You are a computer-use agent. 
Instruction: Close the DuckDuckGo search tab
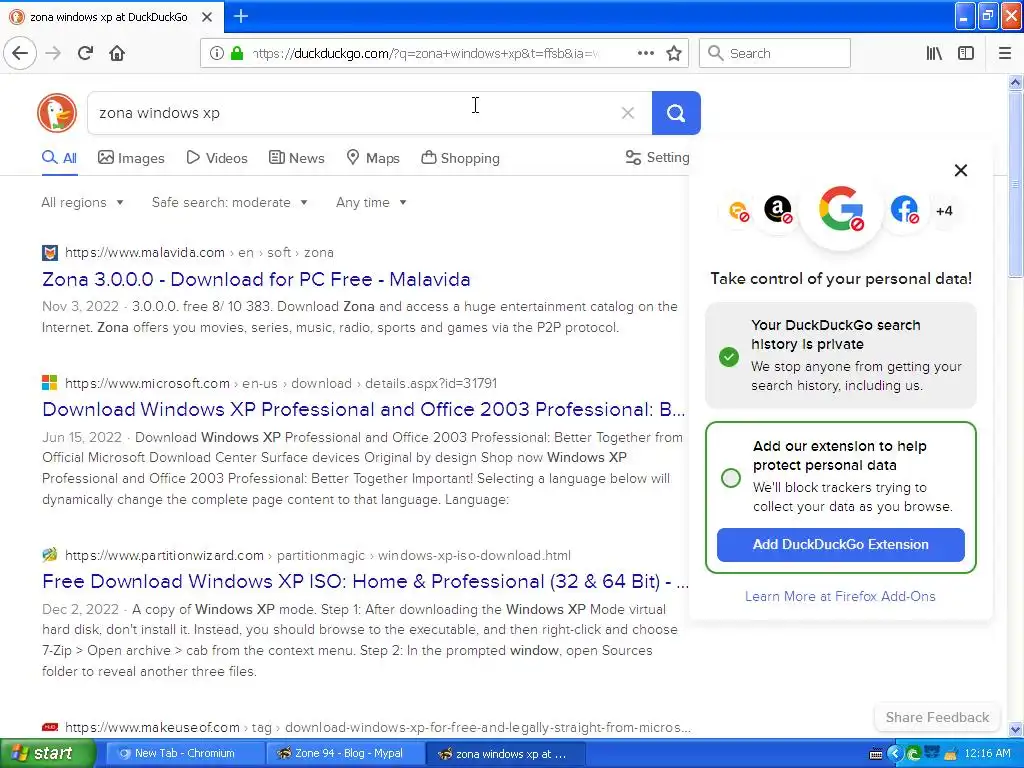point(206,17)
